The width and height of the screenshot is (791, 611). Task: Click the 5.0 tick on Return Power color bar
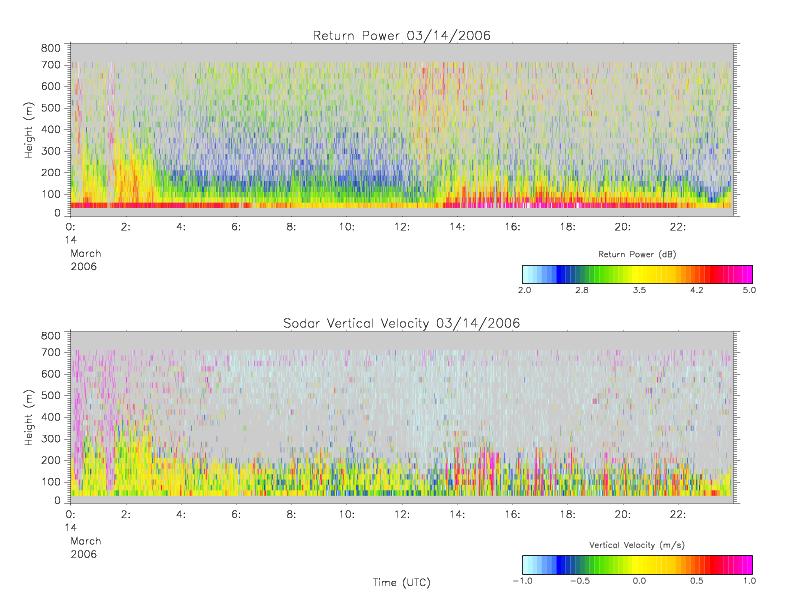tap(749, 290)
